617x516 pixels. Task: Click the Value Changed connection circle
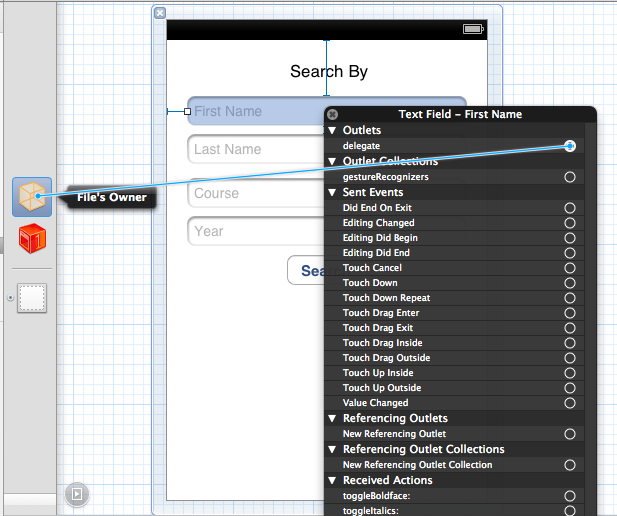[x=570, y=403]
